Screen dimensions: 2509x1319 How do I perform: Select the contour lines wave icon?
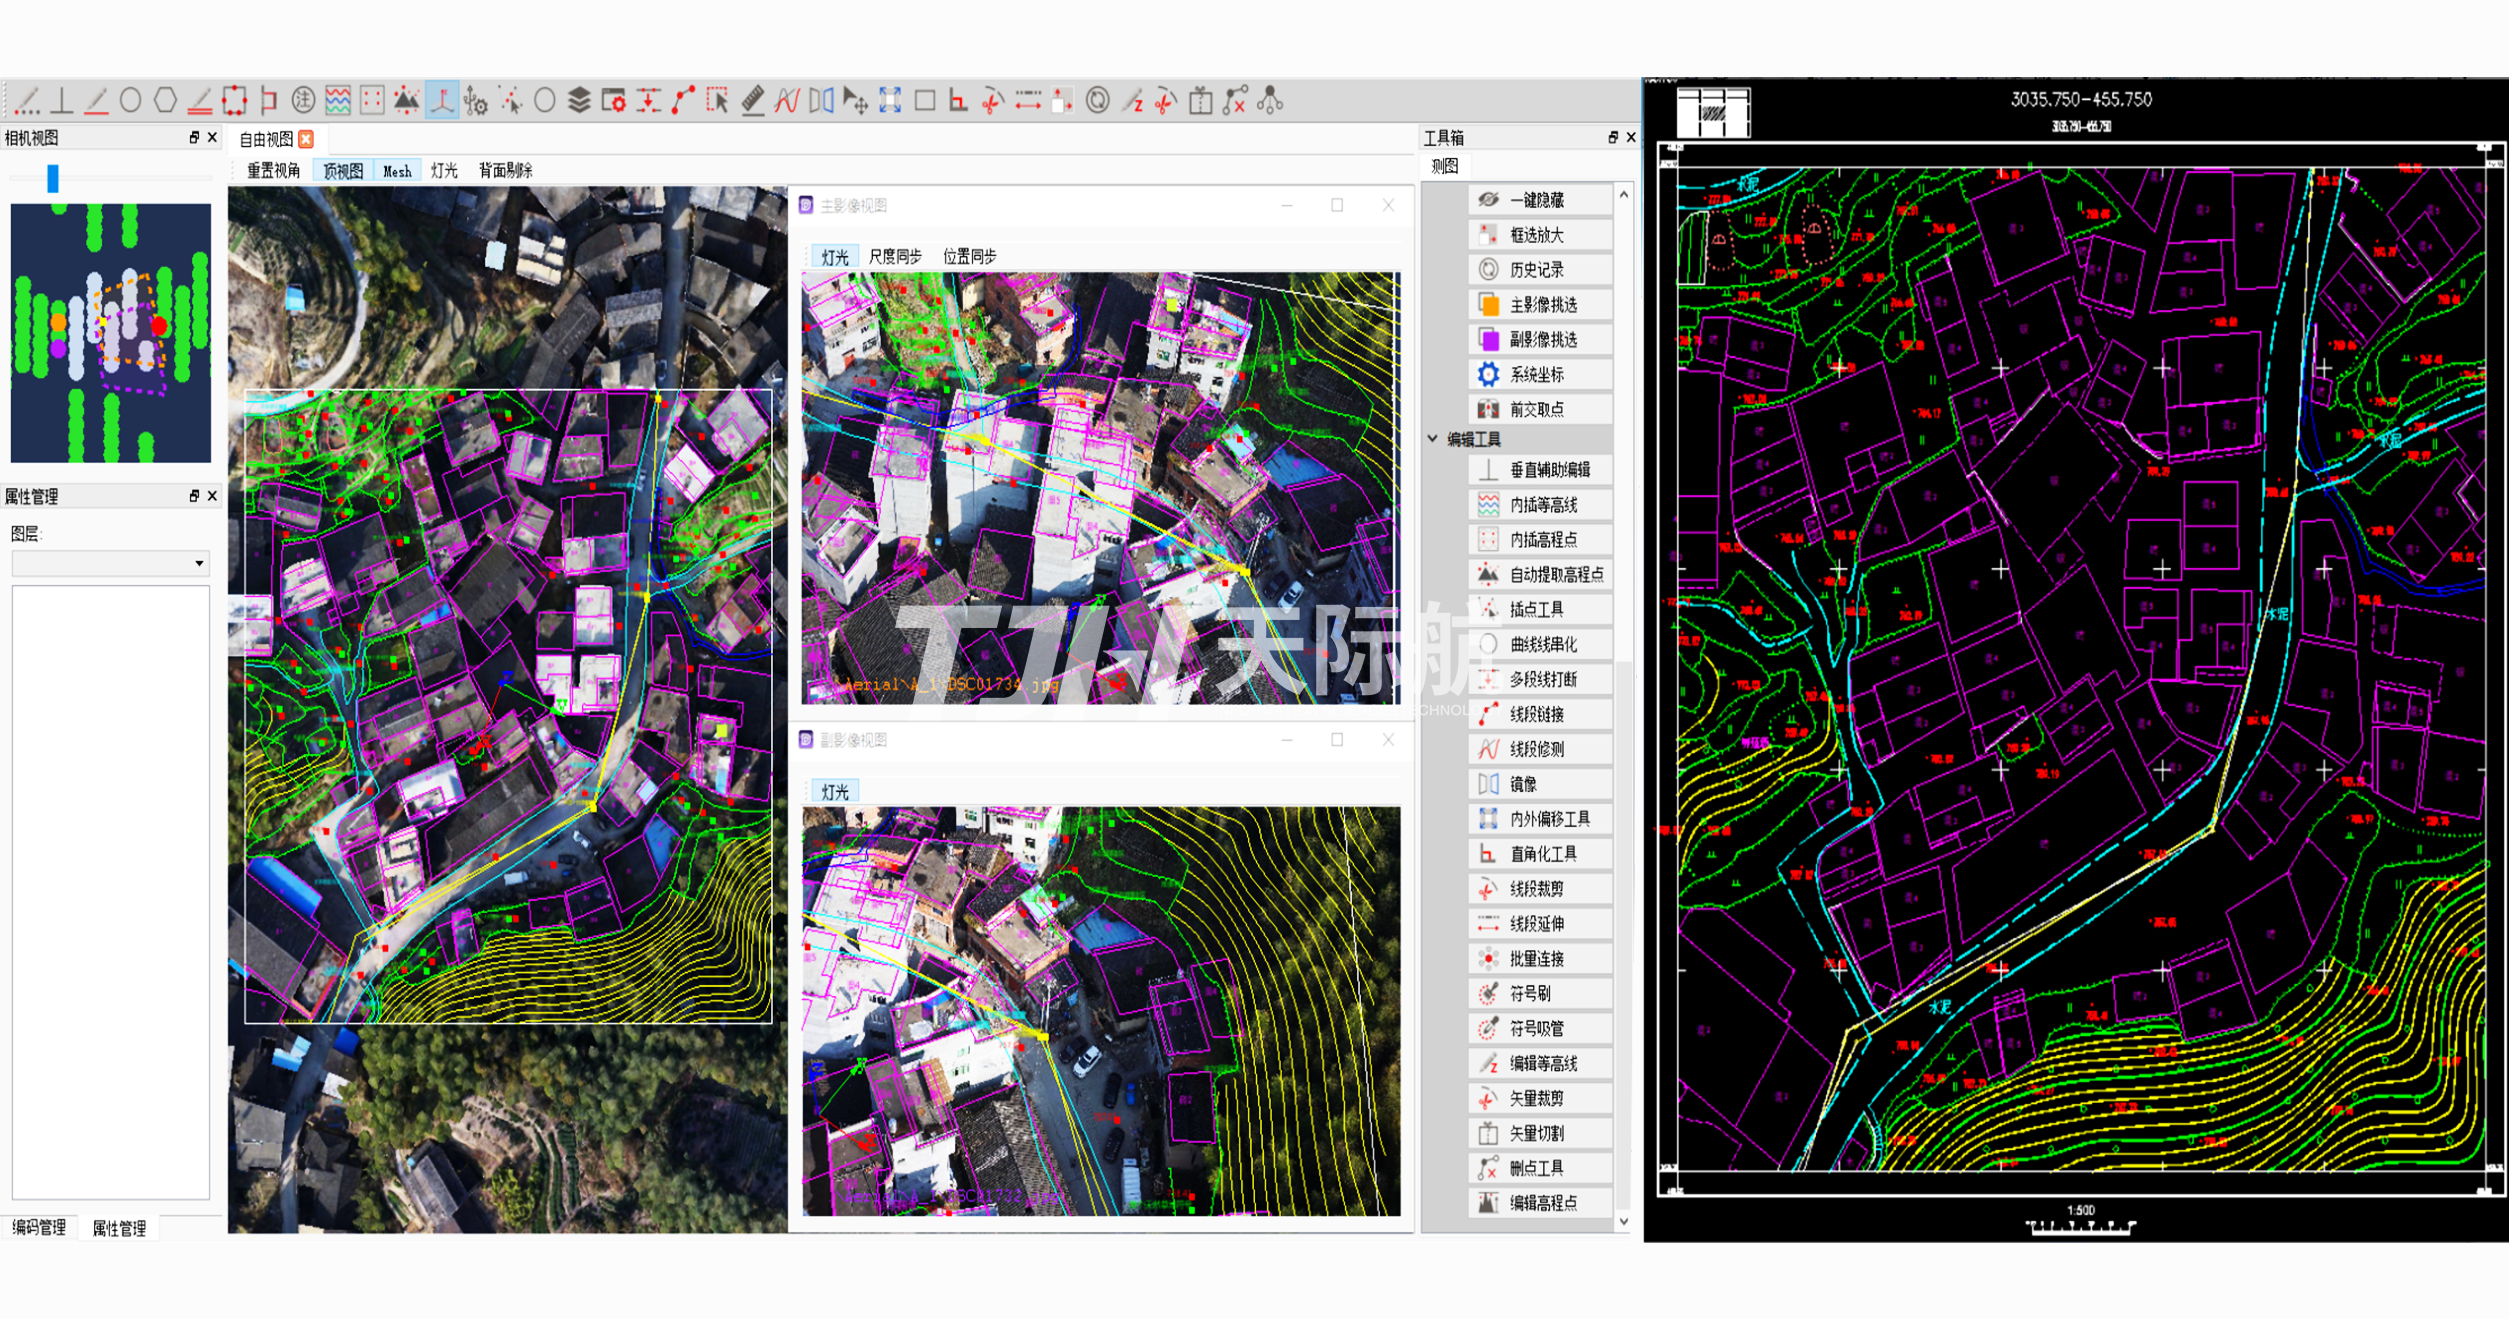[x=338, y=100]
